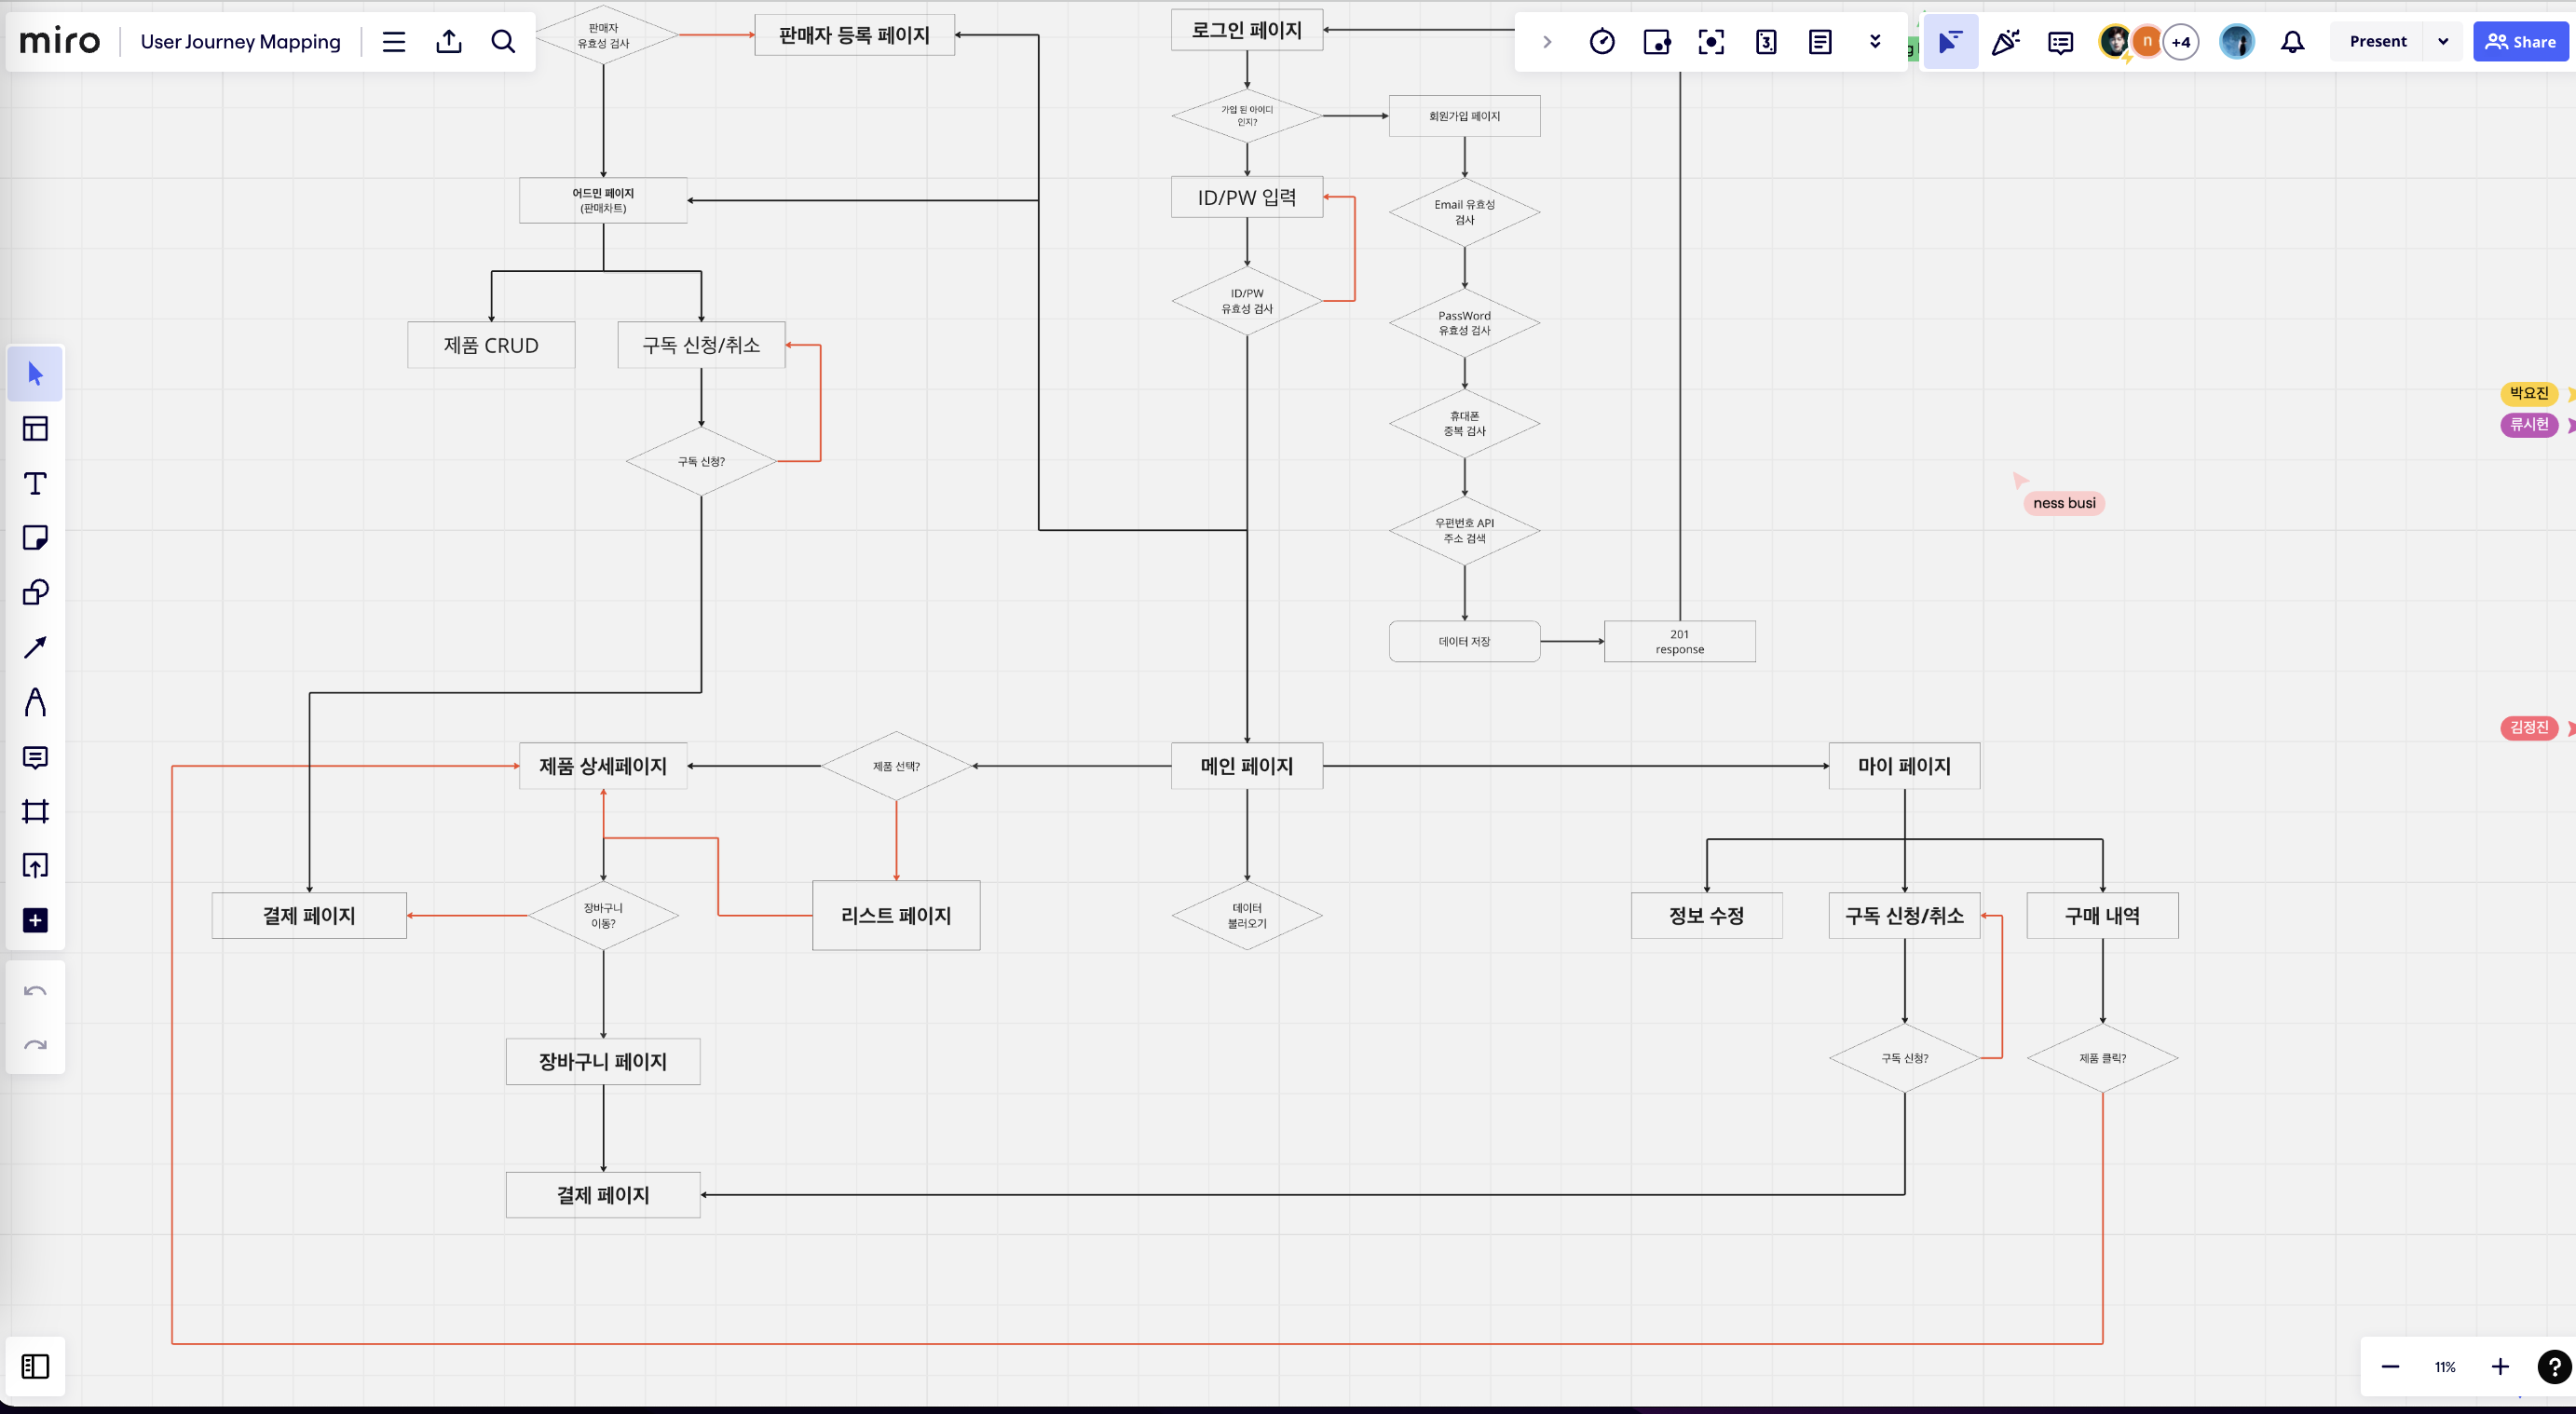Open the Templates tool
The width and height of the screenshot is (2576, 1414).
35,429
